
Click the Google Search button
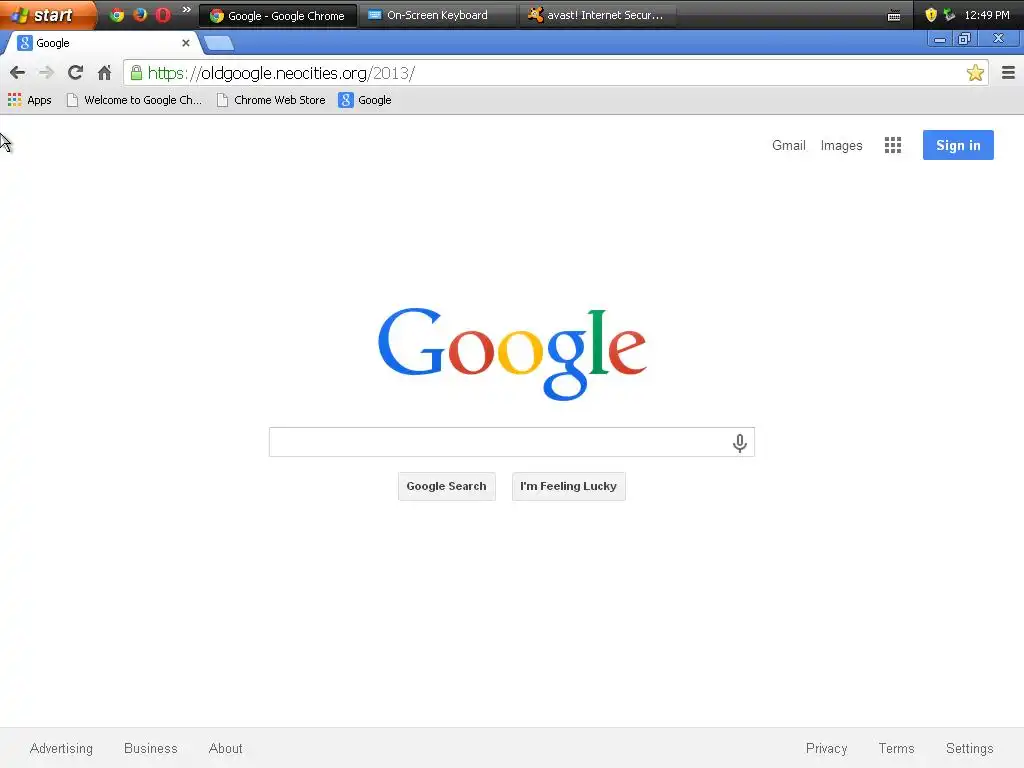(447, 487)
